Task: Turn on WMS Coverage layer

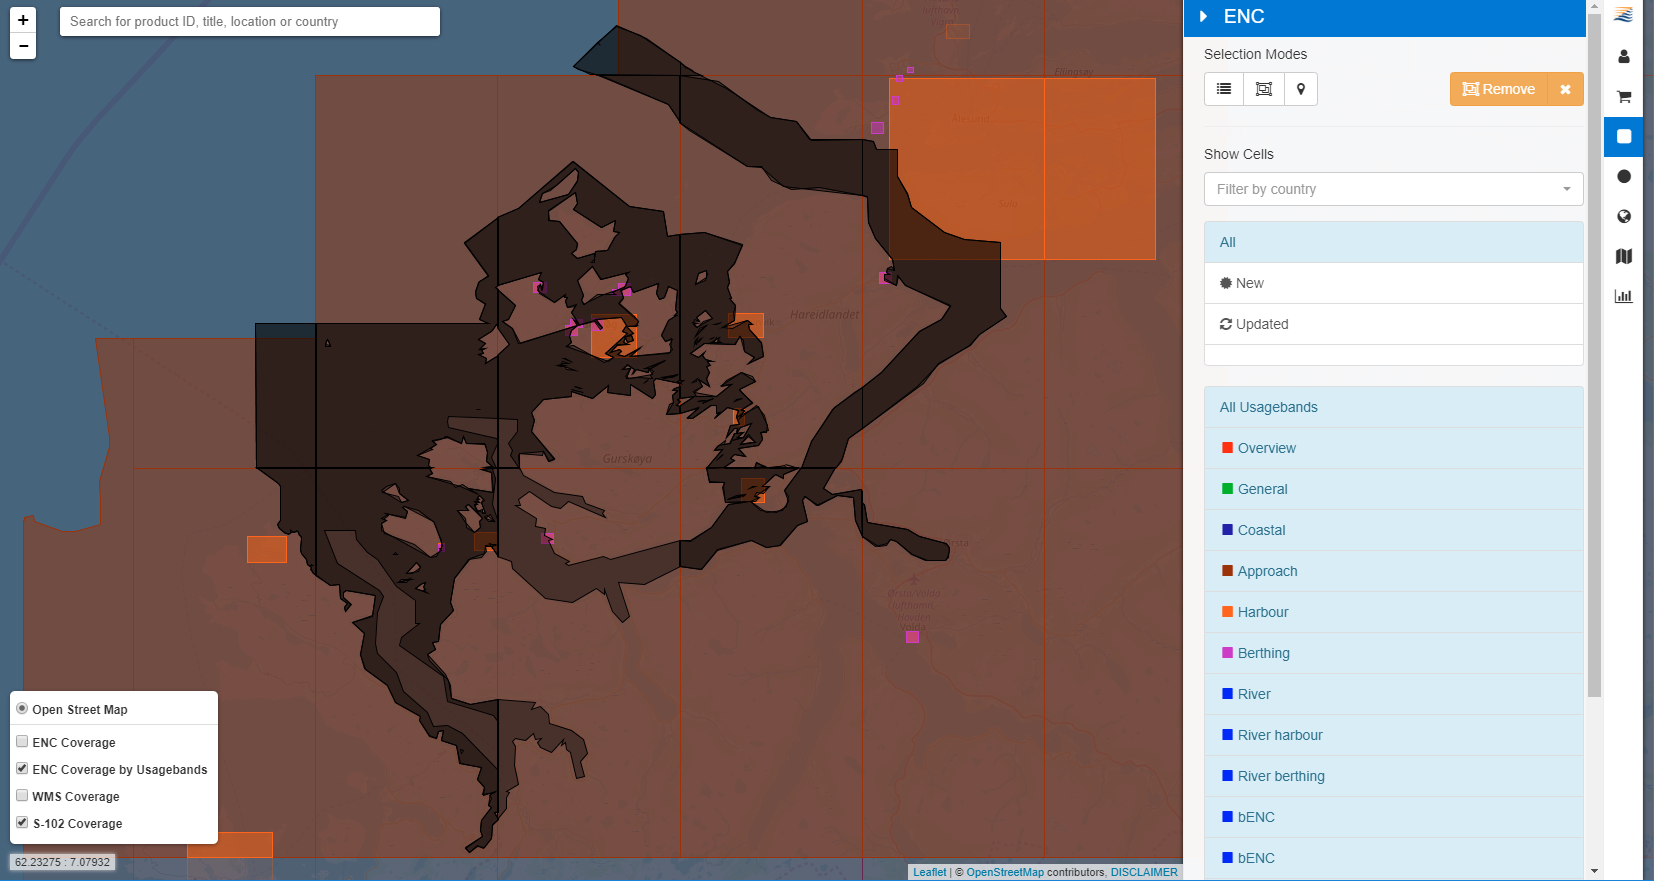Action: (x=22, y=796)
